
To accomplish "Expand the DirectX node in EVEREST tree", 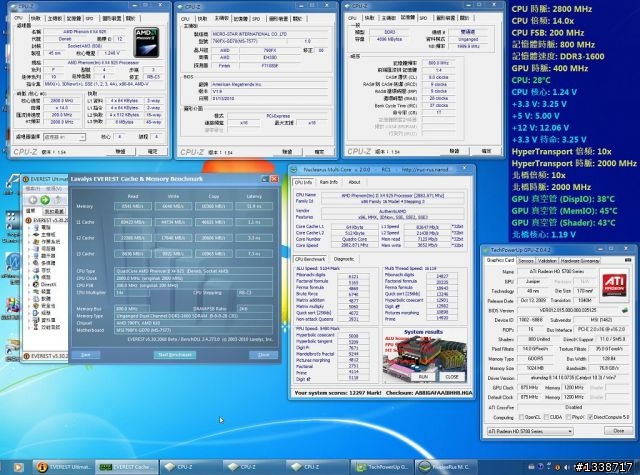I will click(29, 284).
